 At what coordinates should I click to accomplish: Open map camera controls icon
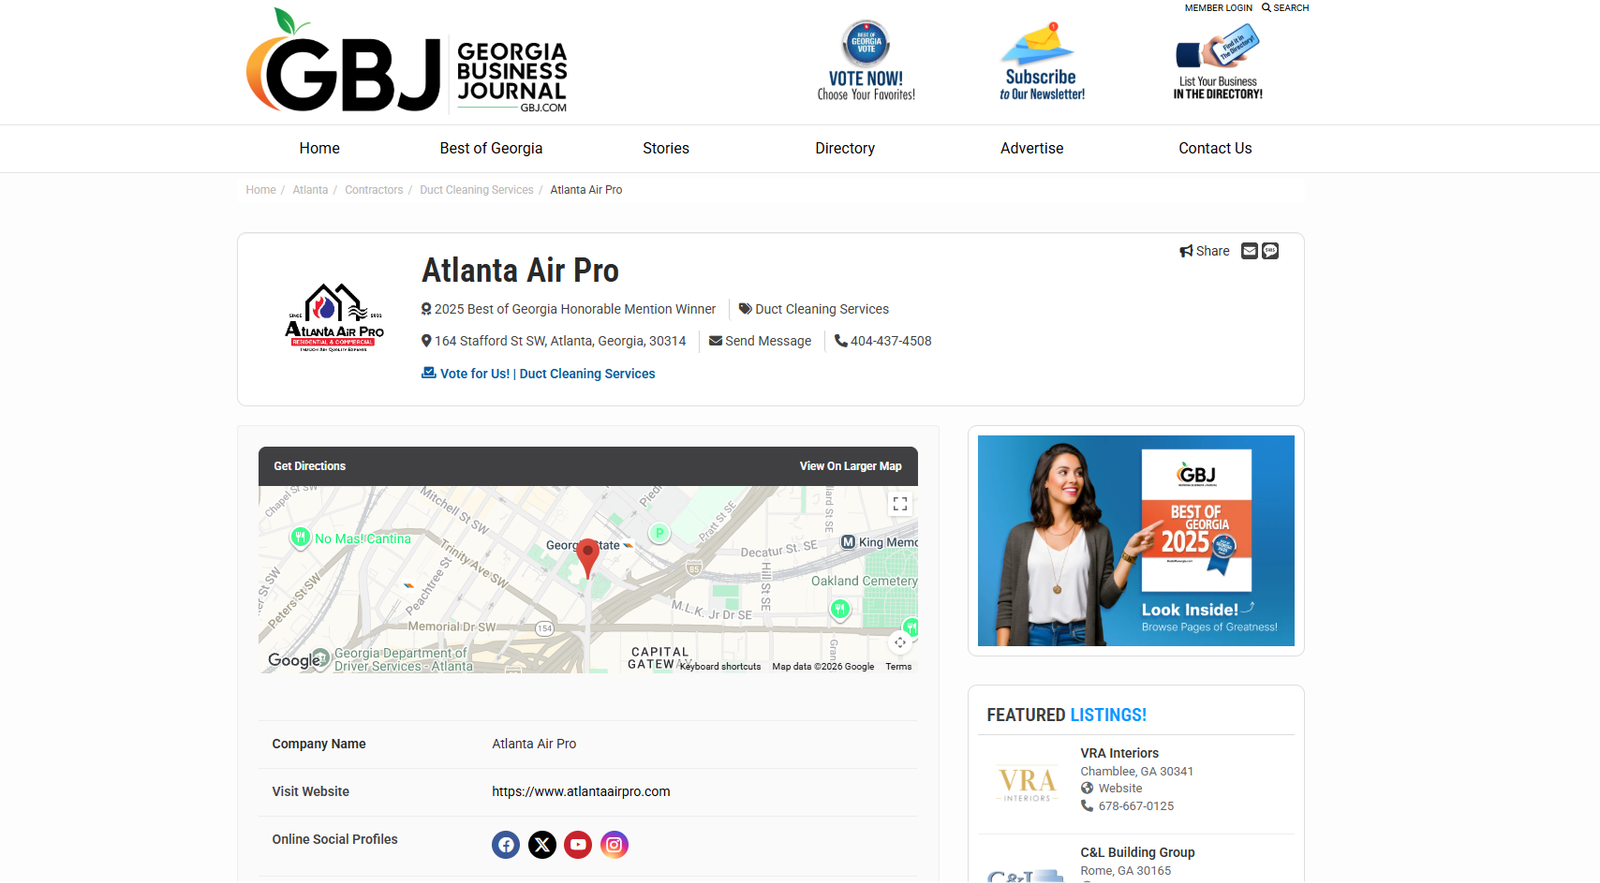900,642
